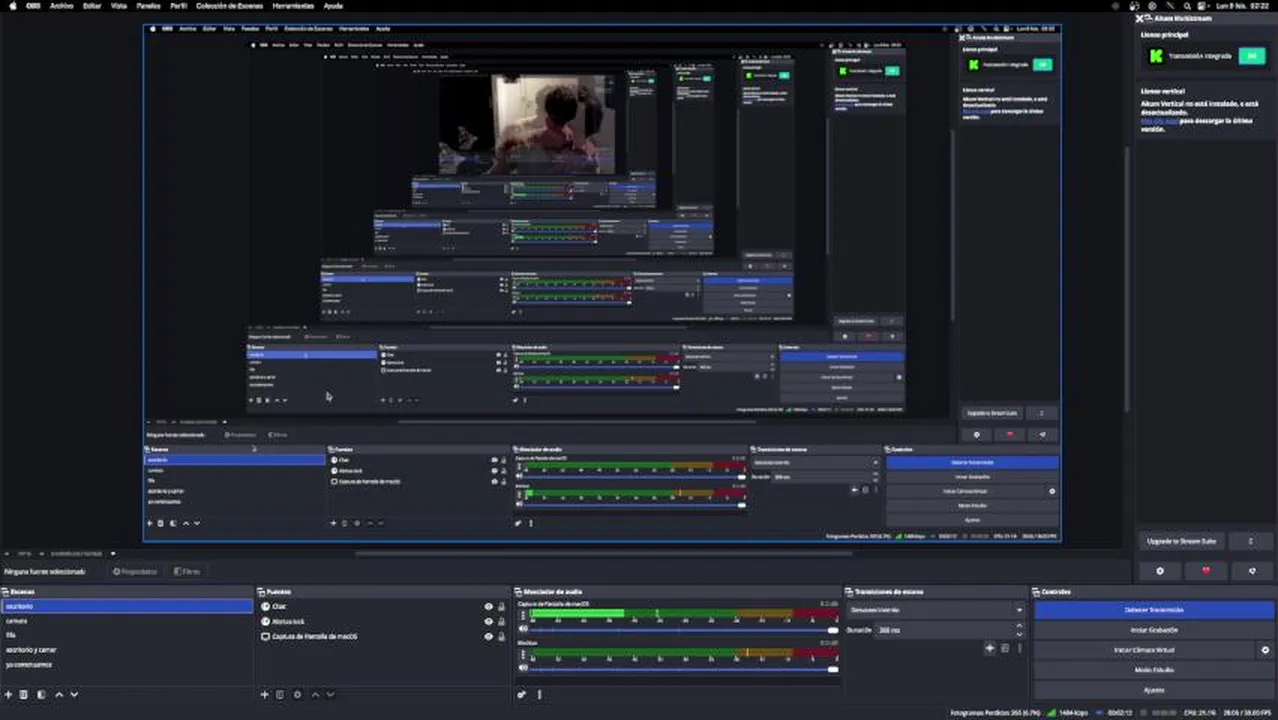Select the 'camara' scene

(x=128, y=621)
